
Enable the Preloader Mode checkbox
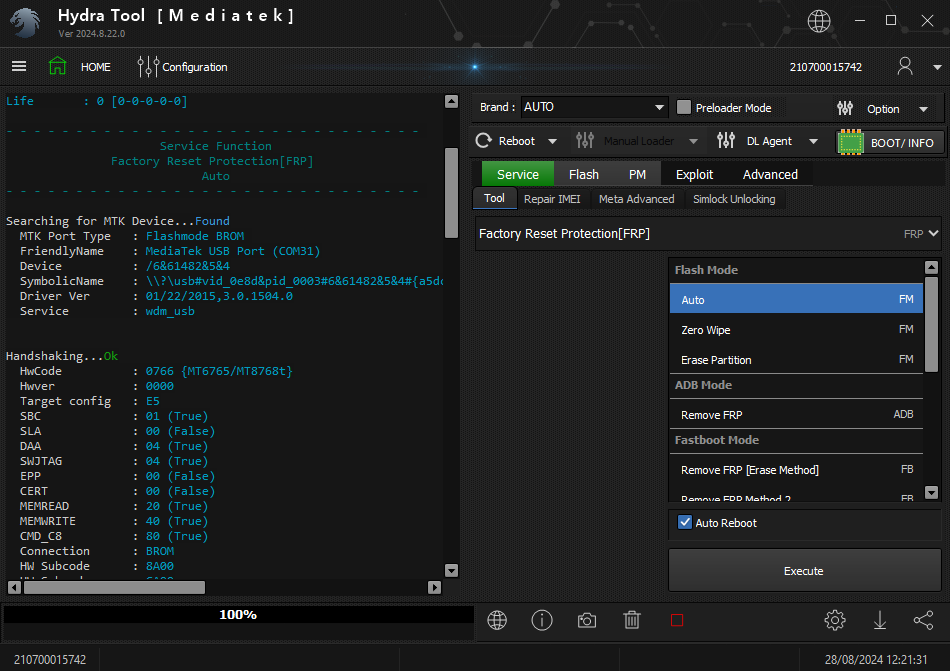(683, 107)
